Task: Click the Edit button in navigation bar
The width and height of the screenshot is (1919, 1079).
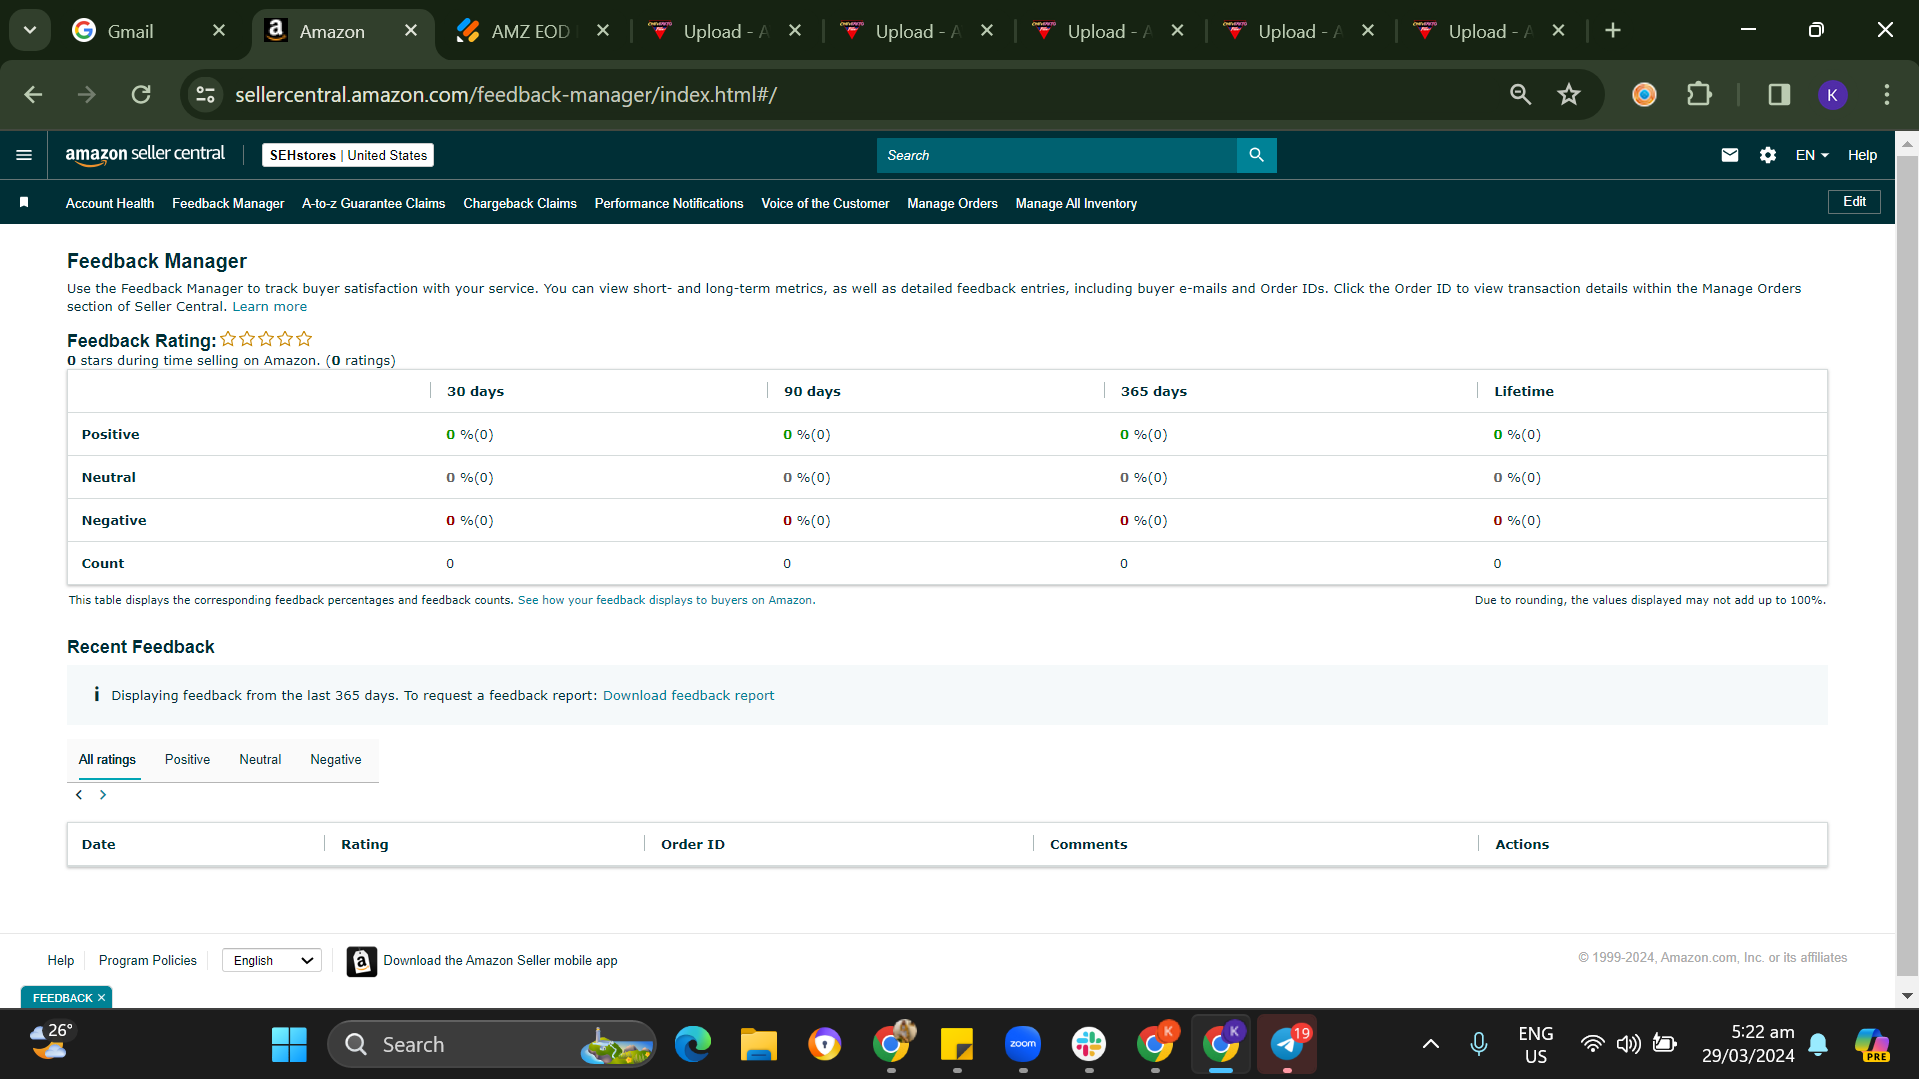Action: [1854, 202]
